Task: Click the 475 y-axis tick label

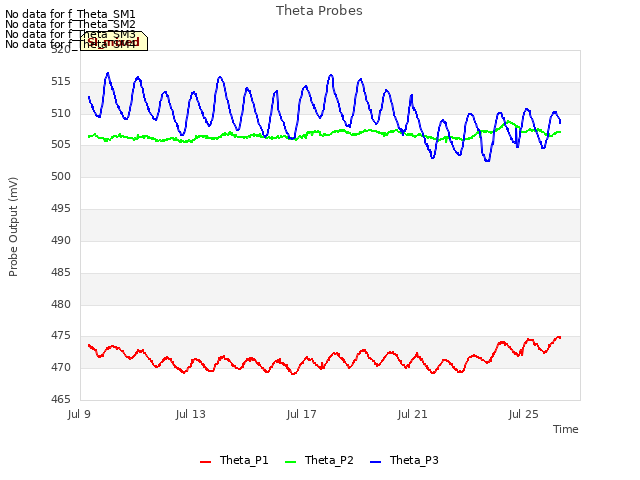Action: (61, 336)
